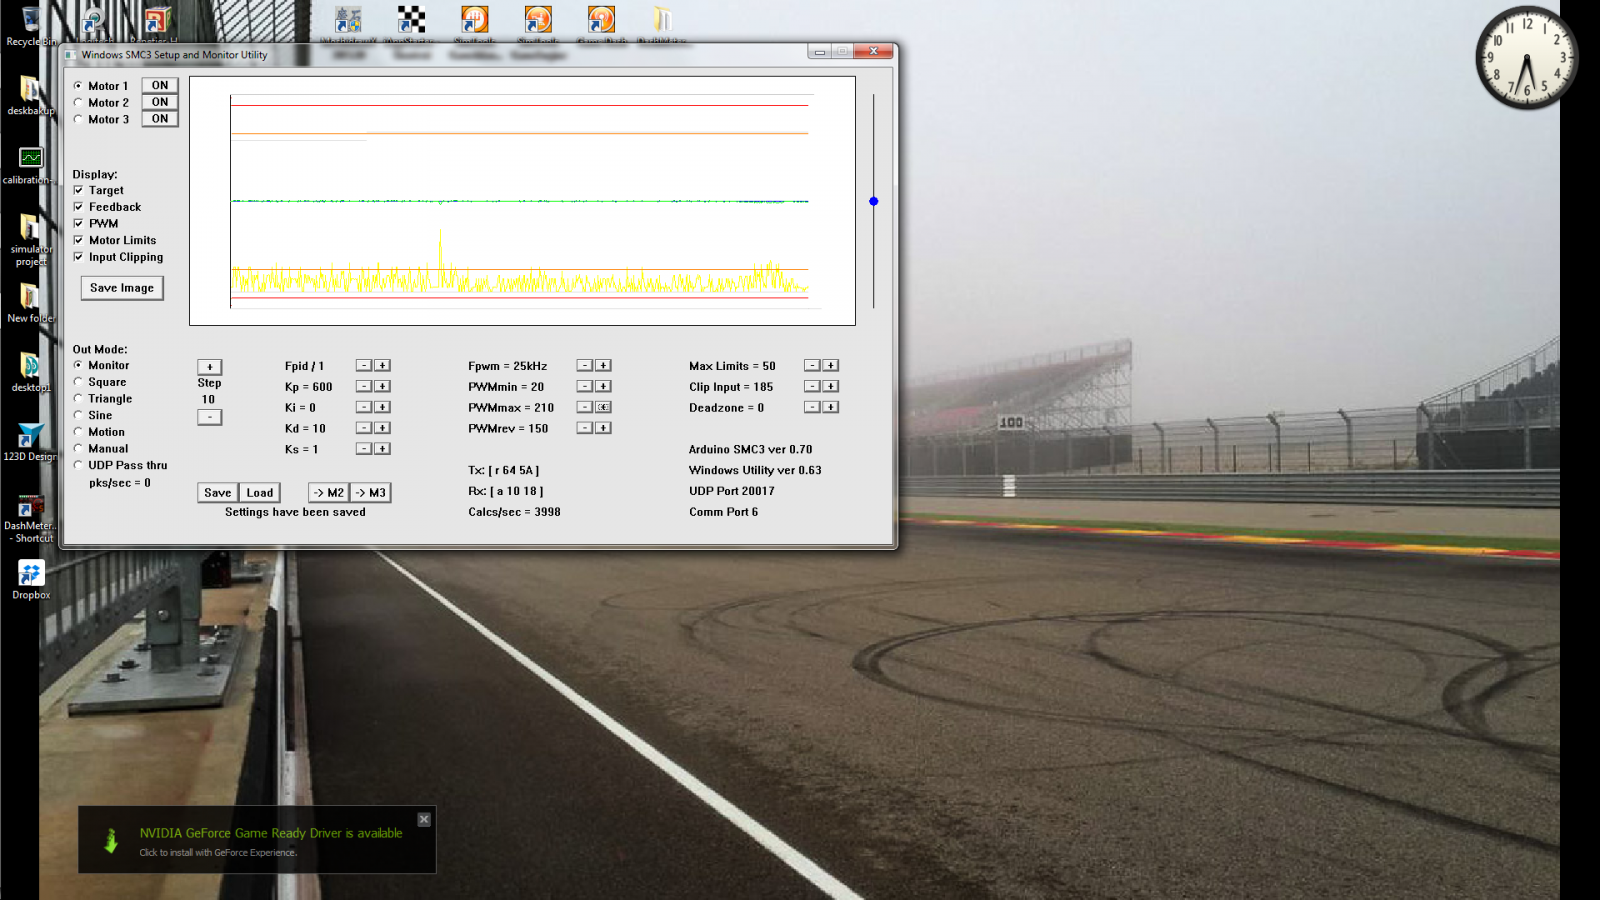The width and height of the screenshot is (1600, 900).
Task: Launch the DashMeter shortcut icon
Action: click(x=30, y=518)
